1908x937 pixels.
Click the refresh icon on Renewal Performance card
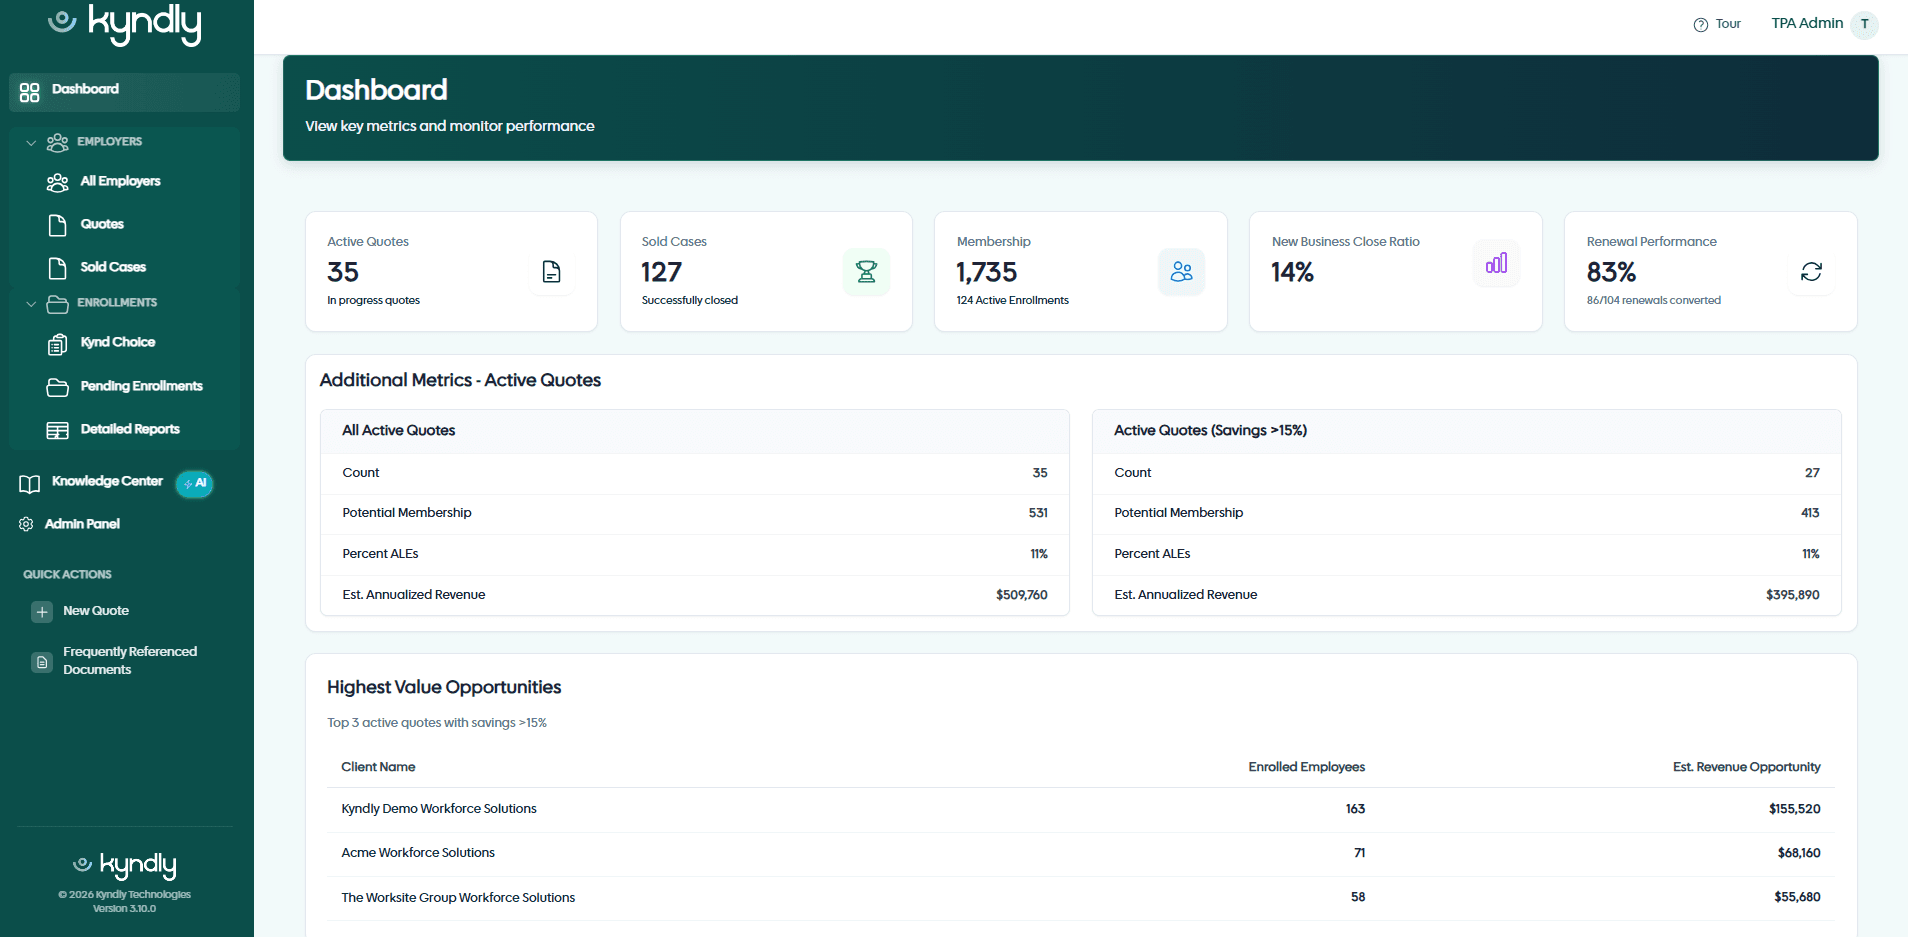pyautogui.click(x=1811, y=271)
